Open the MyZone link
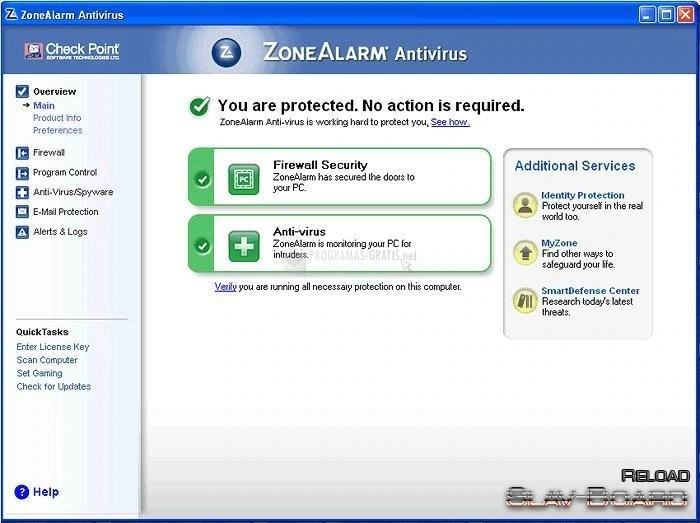Screen dimensions: 700x523 pyautogui.click(x=559, y=243)
